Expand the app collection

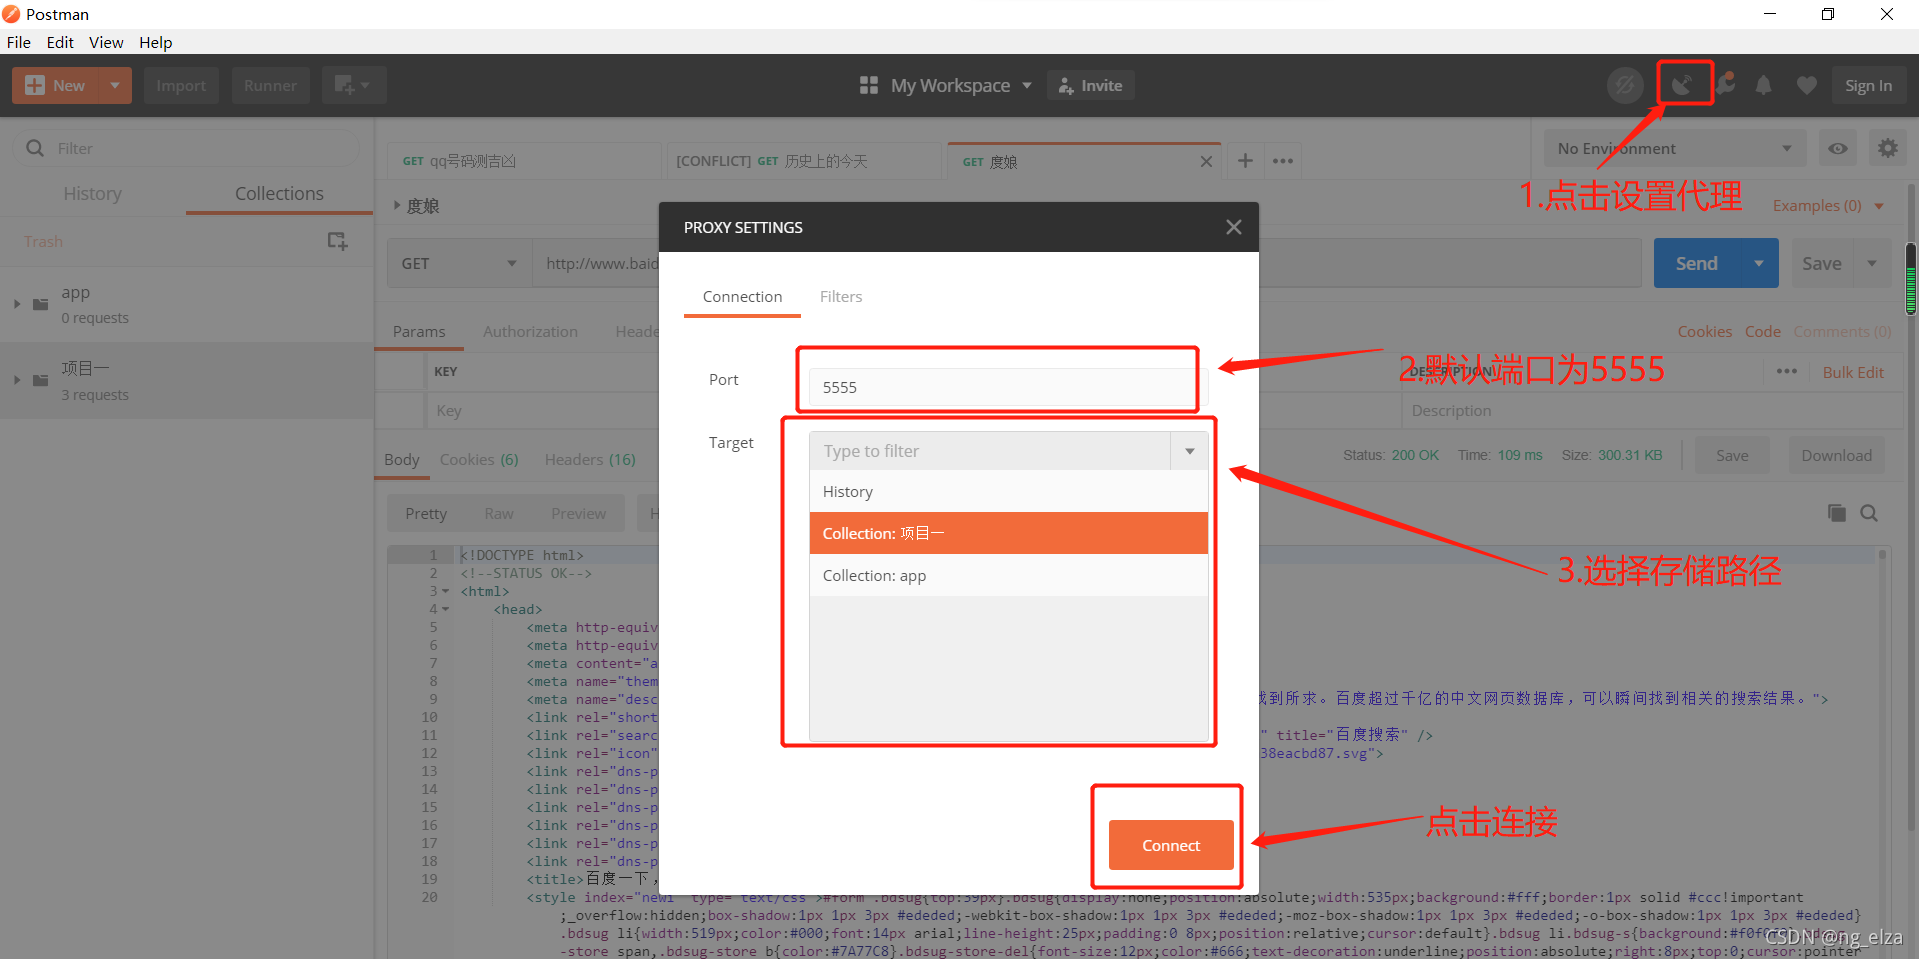pyautogui.click(x=17, y=304)
